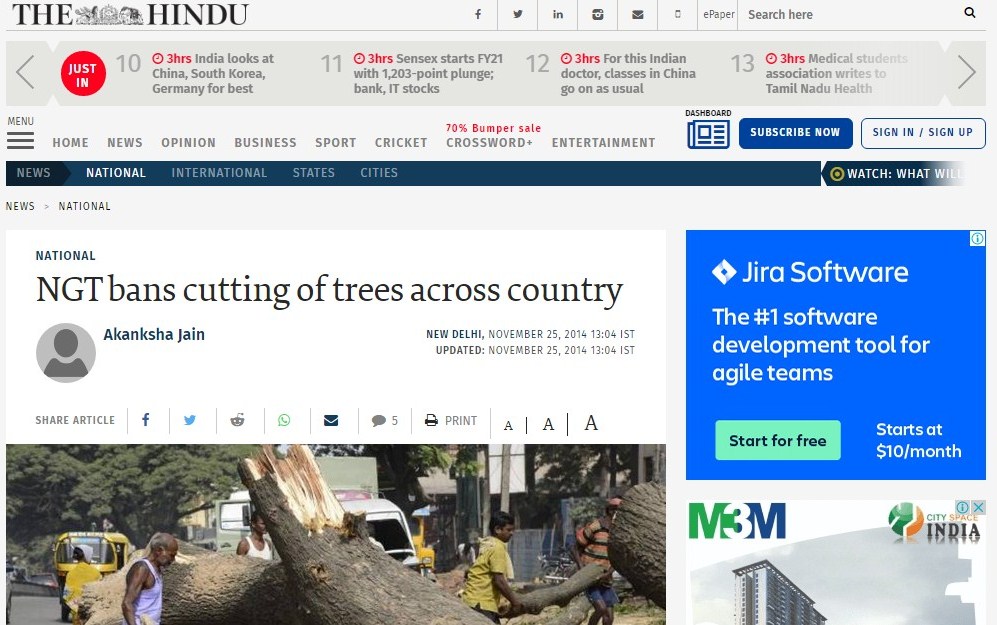The height and width of the screenshot is (625, 997).
Task: Click the Sign In / Sign Up button
Action: coord(923,133)
